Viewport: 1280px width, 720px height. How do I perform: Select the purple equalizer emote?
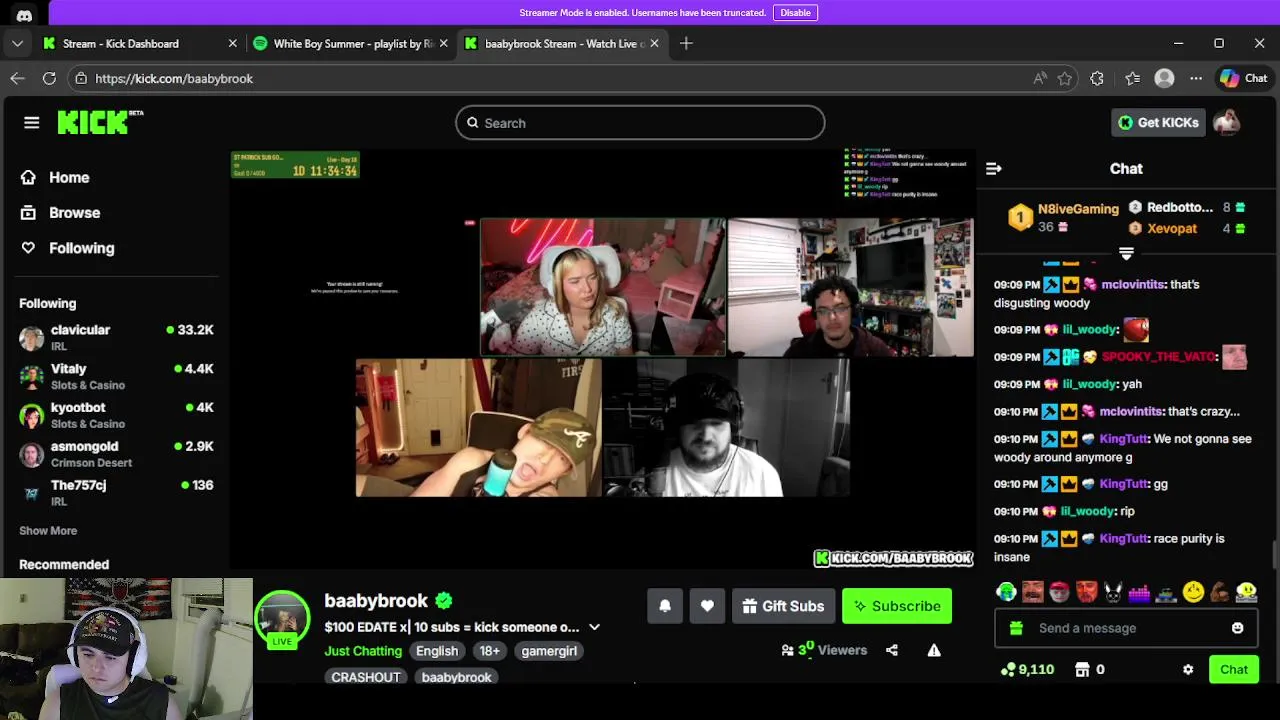1139,592
